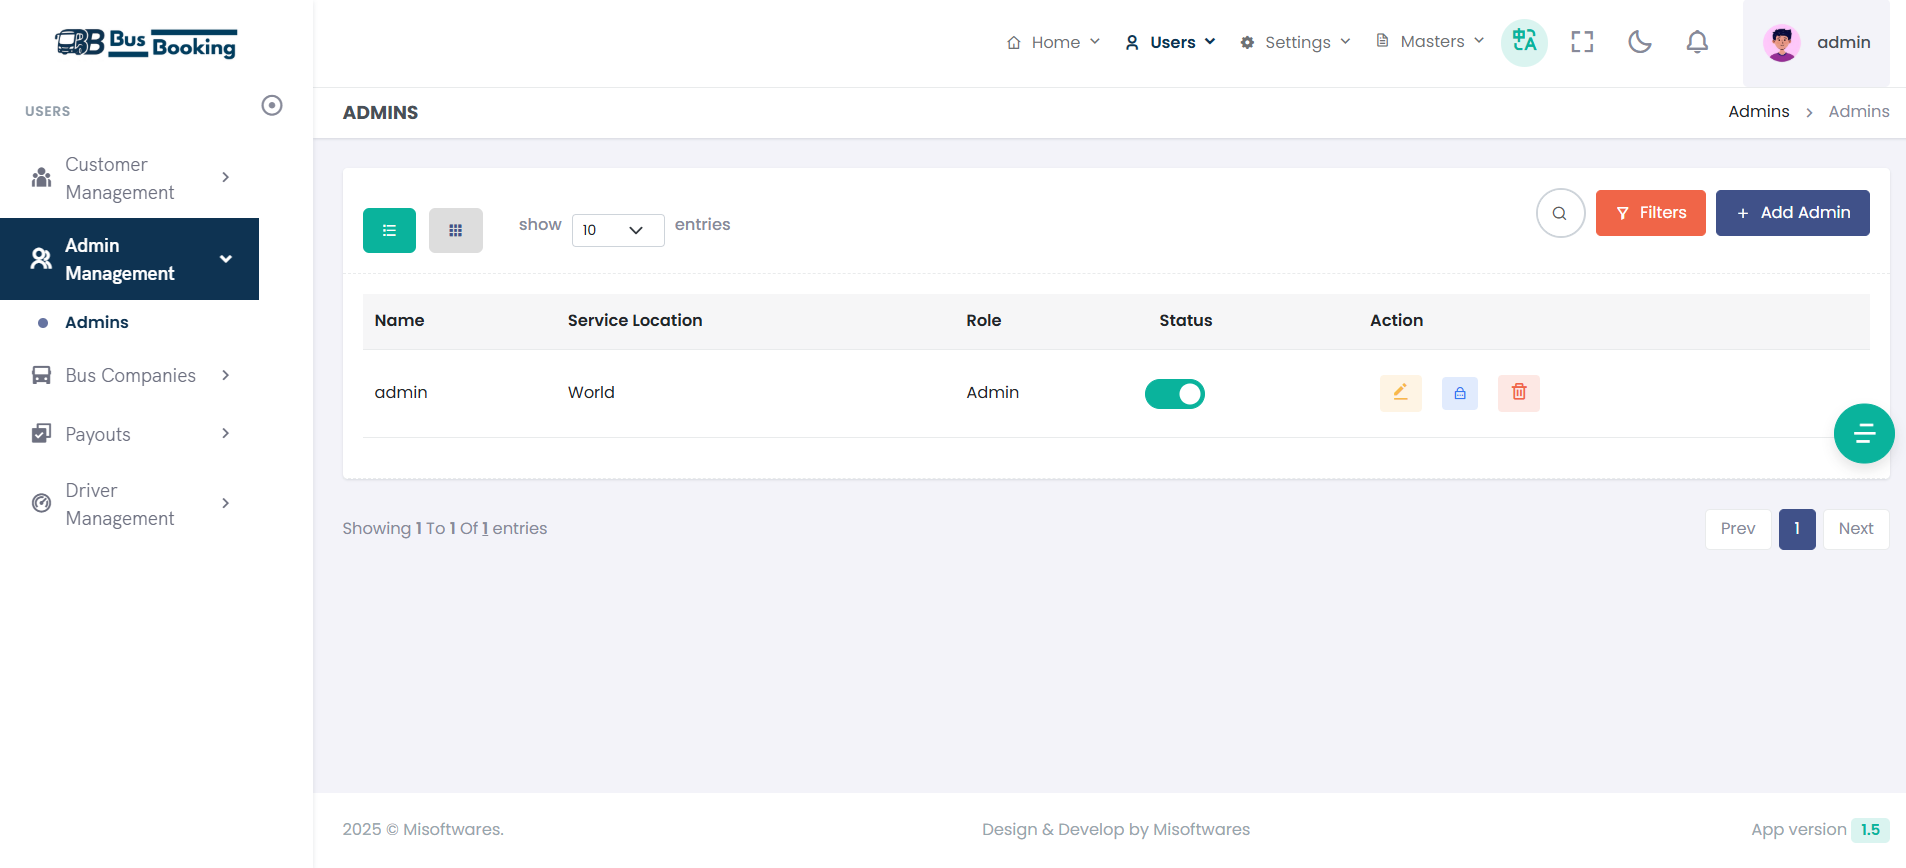The height and width of the screenshot is (868, 1906).
Task: Expand Customer Management menu
Action: coord(130,178)
